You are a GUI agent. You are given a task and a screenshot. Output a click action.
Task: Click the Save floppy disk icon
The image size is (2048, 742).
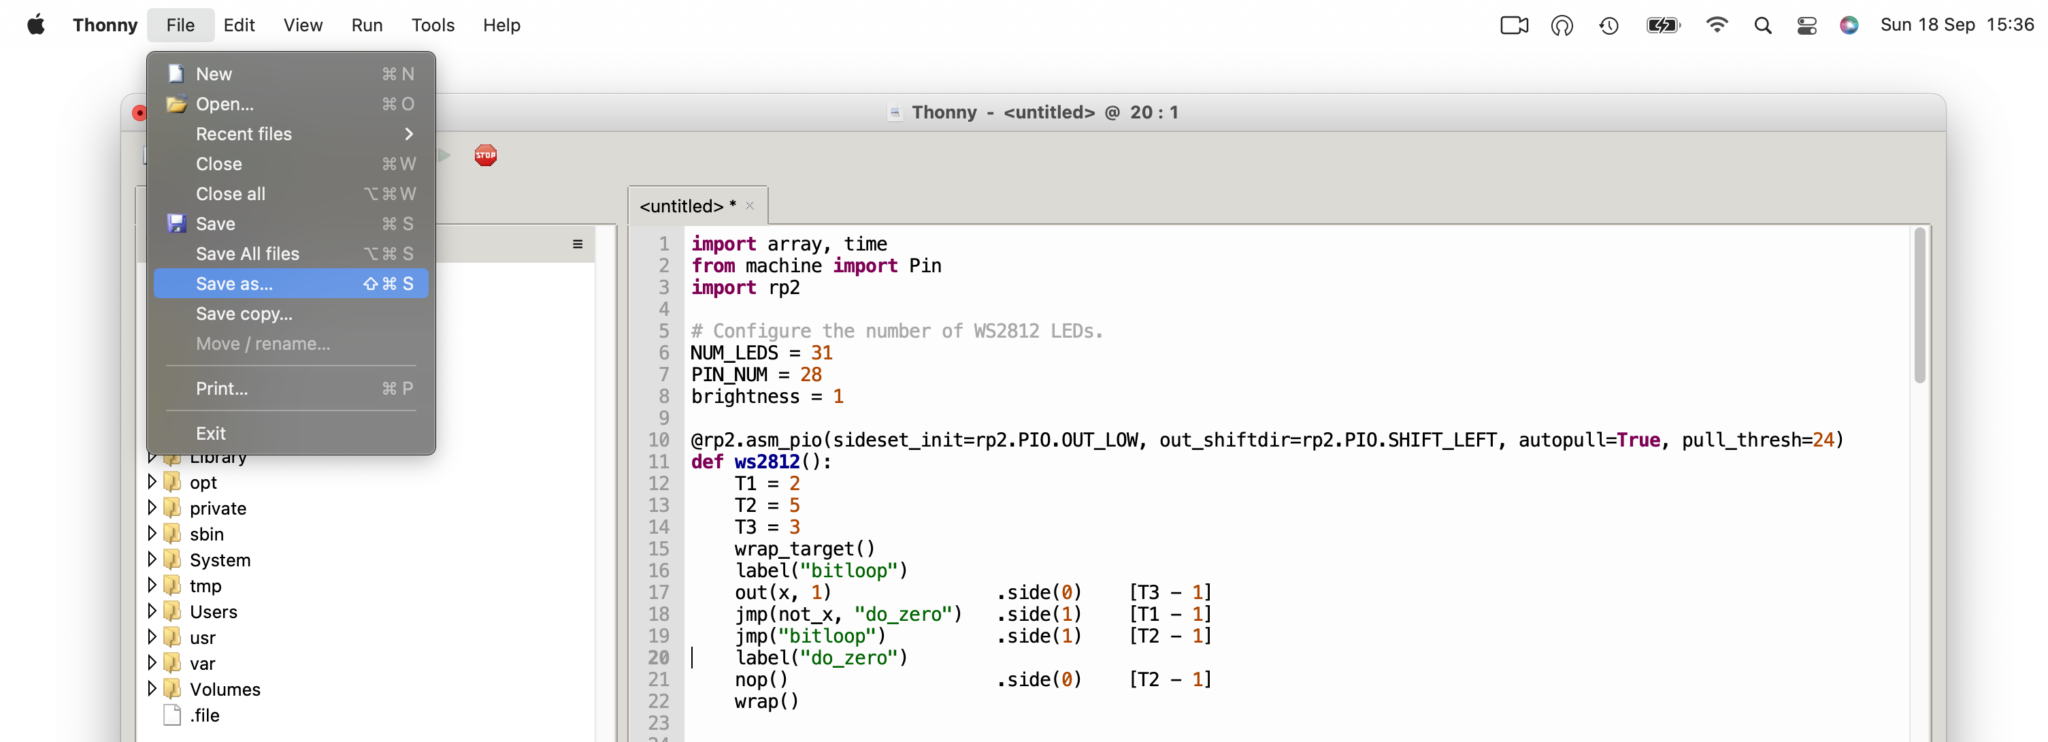tap(176, 224)
